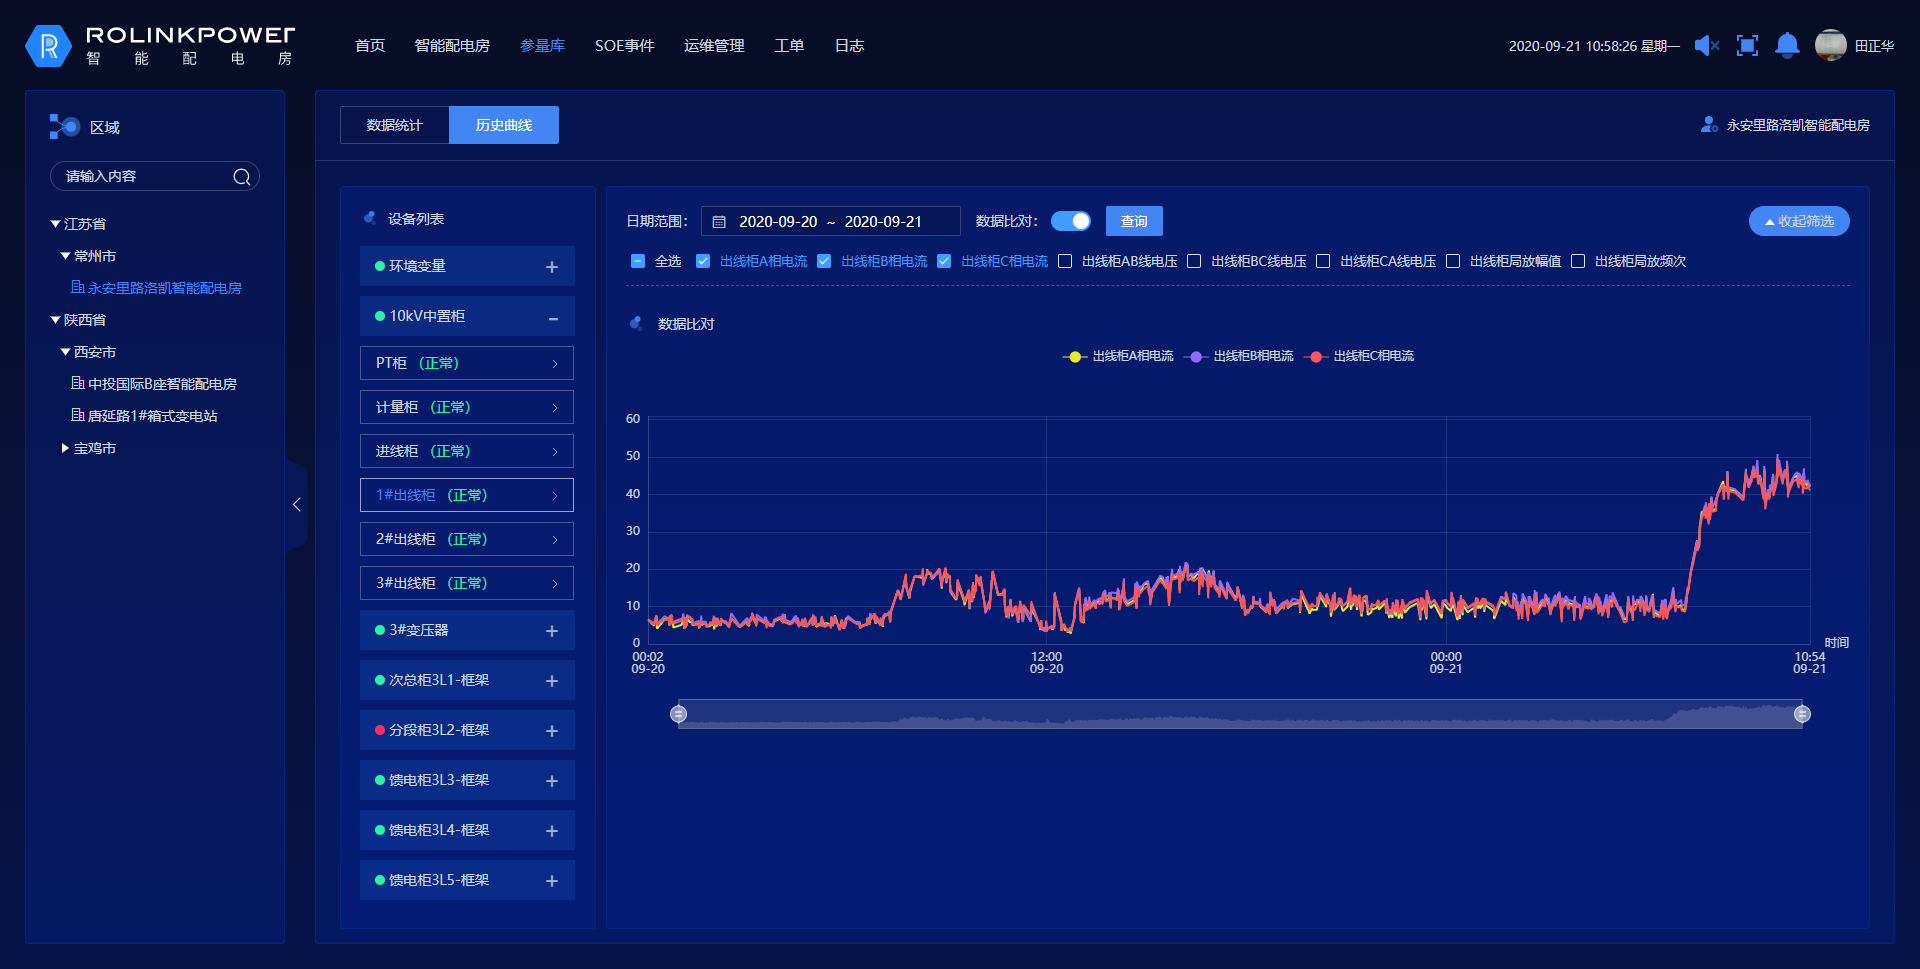Image resolution: width=1920 pixels, height=969 pixels.
Task: Click the mute speaker icon
Action: [x=1706, y=46]
